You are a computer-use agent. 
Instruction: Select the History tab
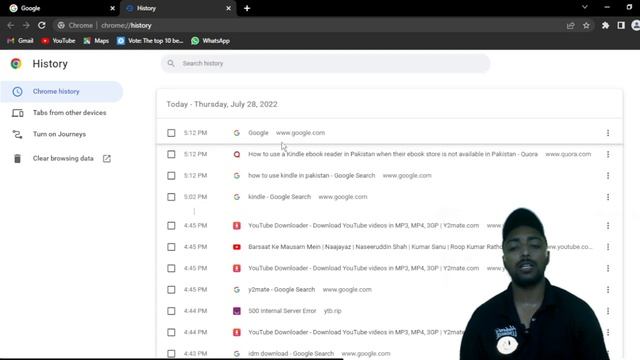tap(178, 8)
